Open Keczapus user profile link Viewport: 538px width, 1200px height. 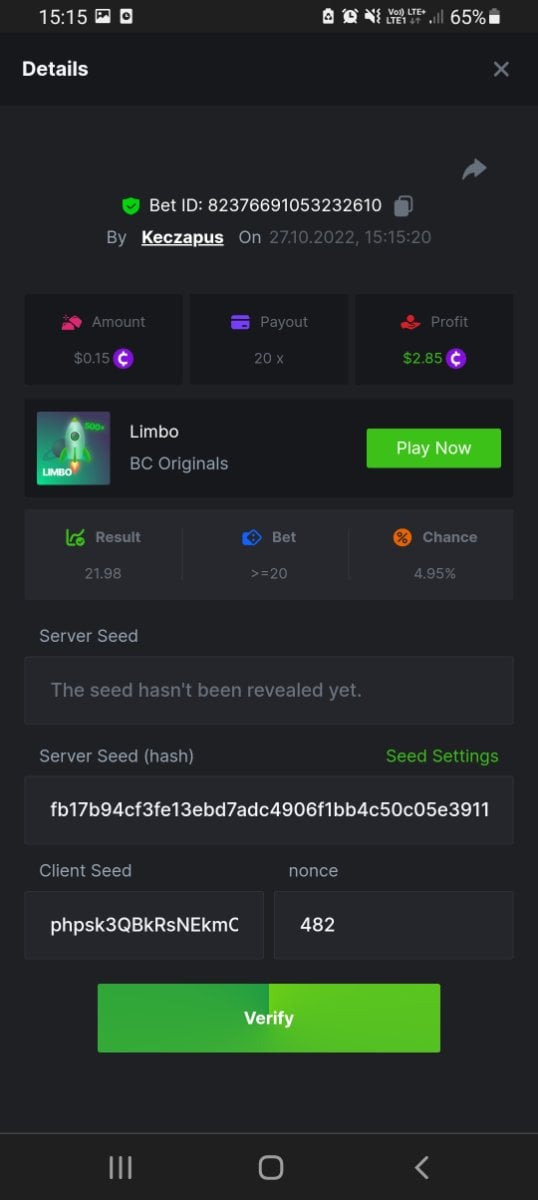182,238
